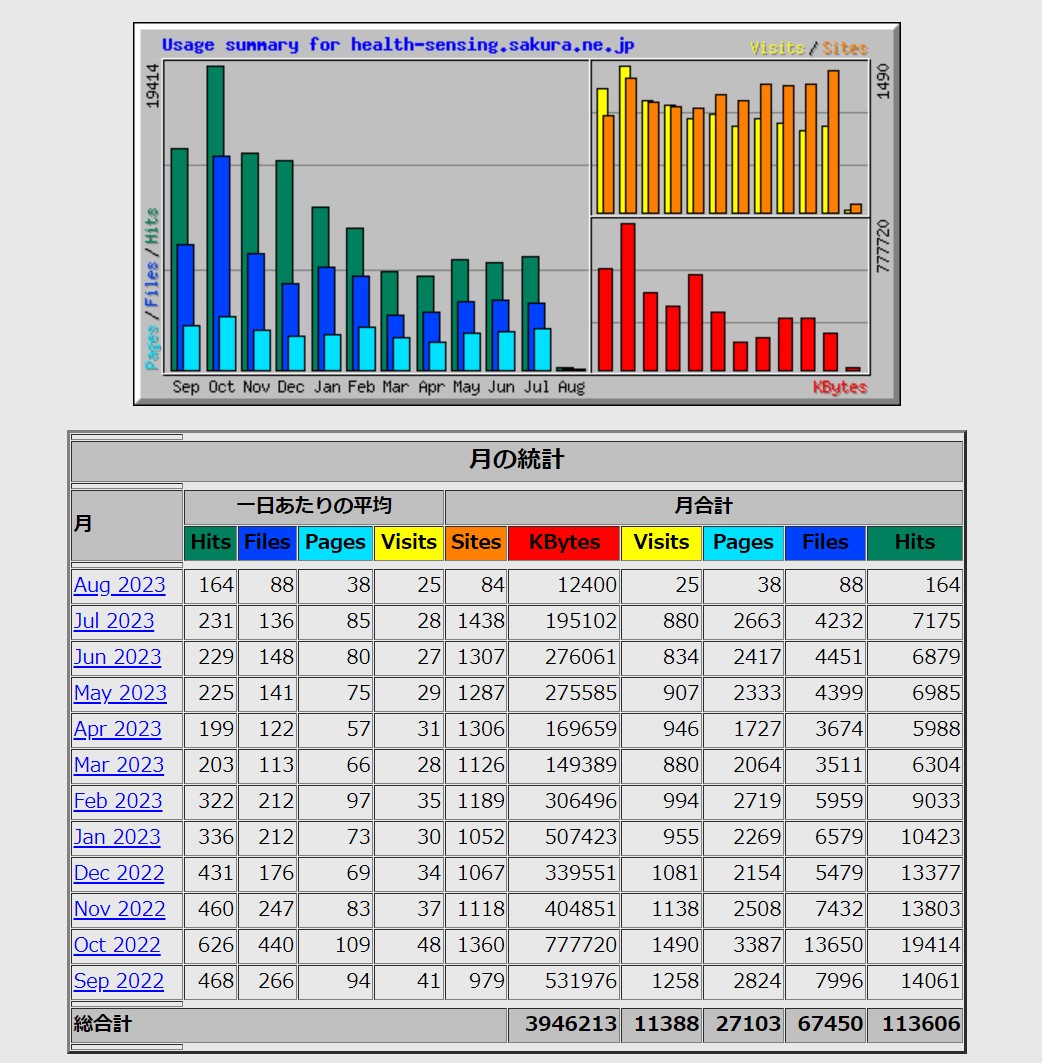Open the Aug 2023 monthly report link
Viewport: 1042px width, 1063px height.
119,585
